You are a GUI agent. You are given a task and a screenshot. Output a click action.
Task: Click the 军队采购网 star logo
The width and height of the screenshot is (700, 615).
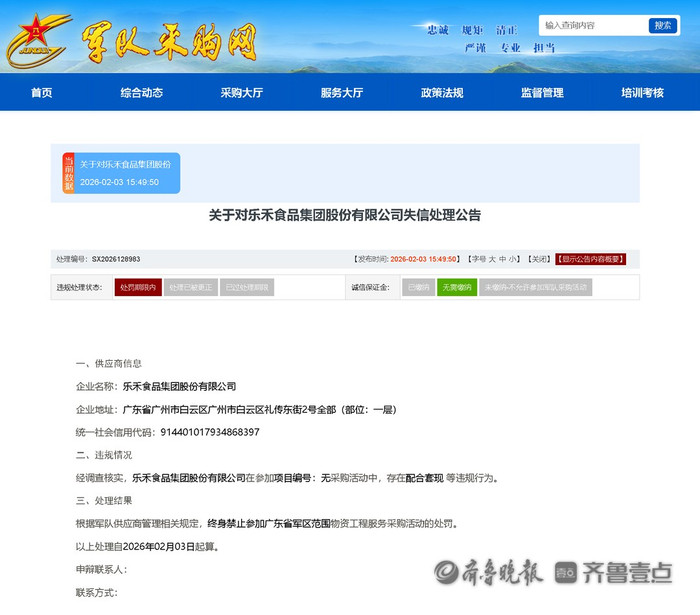pos(38,41)
